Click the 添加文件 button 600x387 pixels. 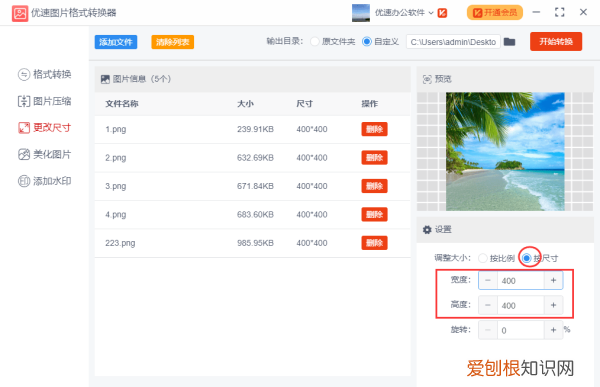pos(116,42)
